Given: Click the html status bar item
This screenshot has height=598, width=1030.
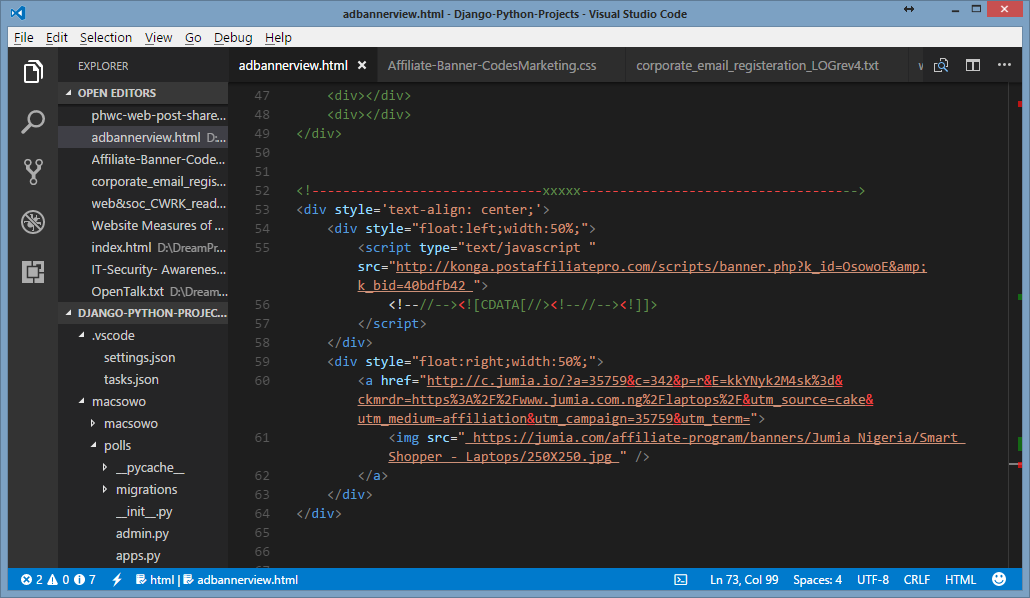Looking at the screenshot, I should (155, 580).
